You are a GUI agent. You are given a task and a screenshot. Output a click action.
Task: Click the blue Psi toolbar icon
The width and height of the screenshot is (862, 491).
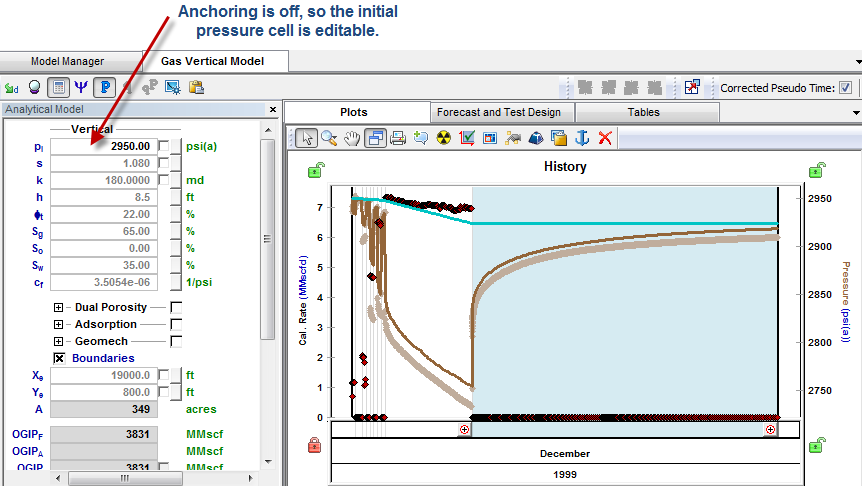(x=82, y=87)
